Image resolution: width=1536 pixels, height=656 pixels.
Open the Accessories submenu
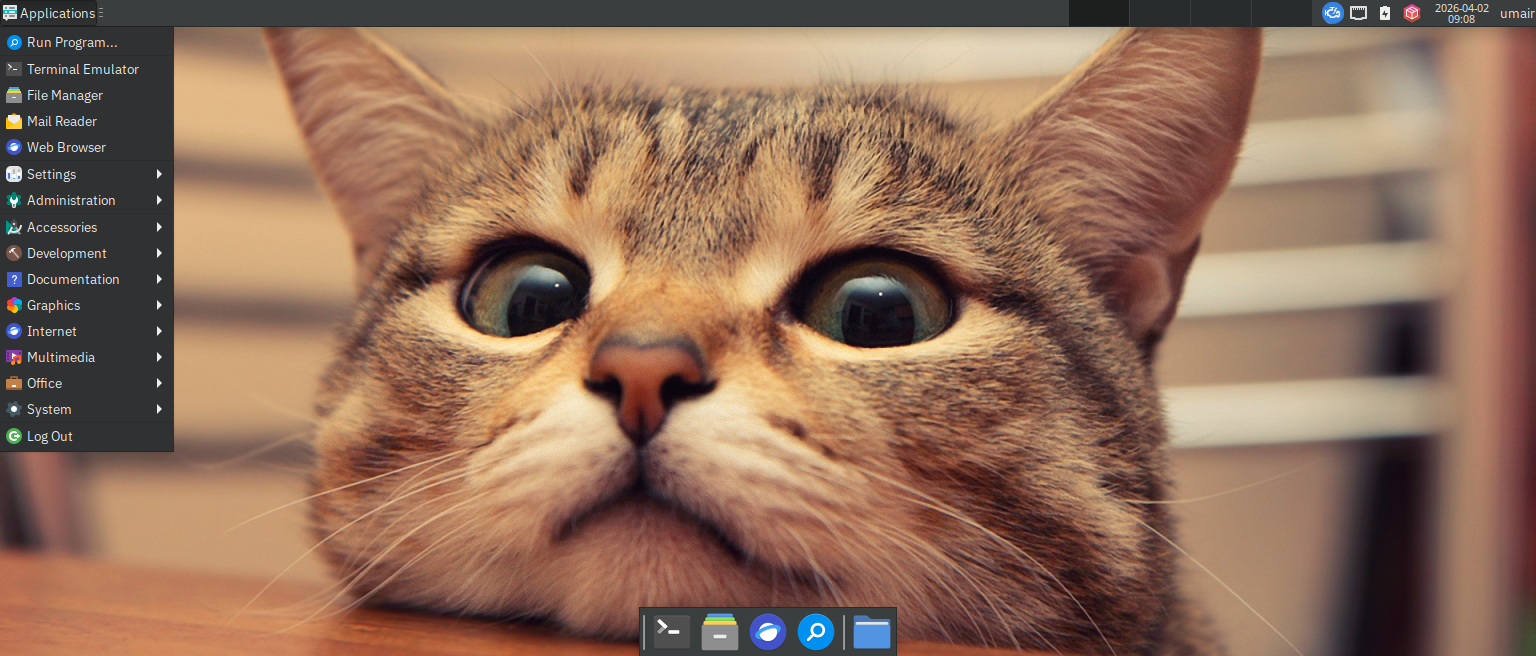(x=87, y=227)
